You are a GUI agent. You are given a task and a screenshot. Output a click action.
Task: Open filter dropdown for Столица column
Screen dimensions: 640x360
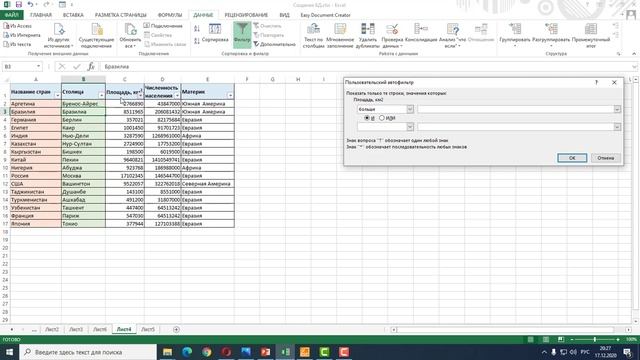(x=102, y=96)
